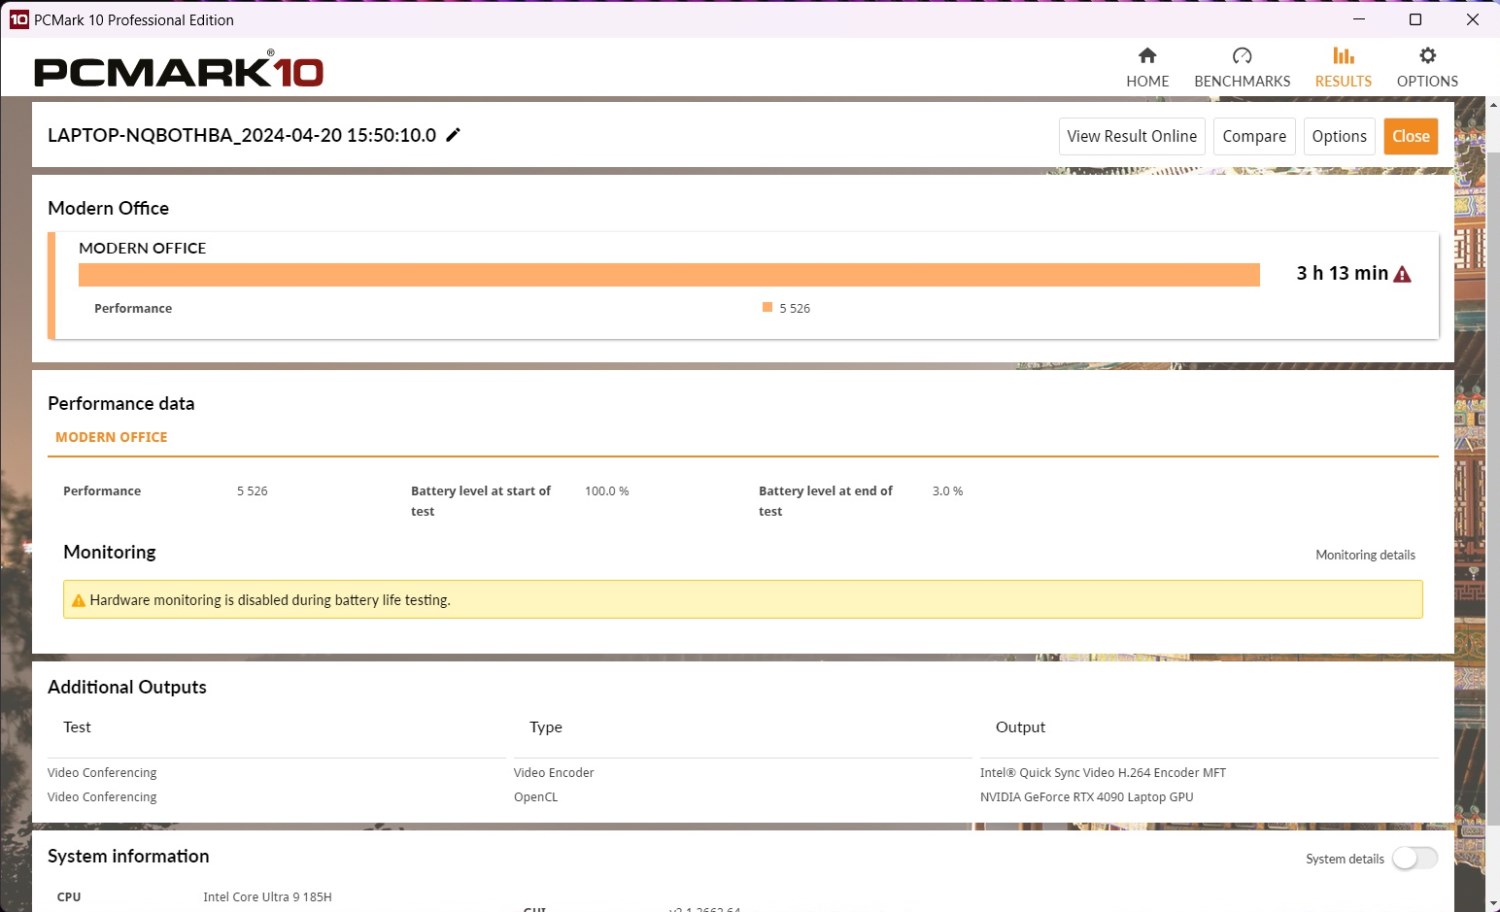Screen dimensions: 1500x912
Task: Click the orange Performance legend swatch
Action: click(x=767, y=308)
